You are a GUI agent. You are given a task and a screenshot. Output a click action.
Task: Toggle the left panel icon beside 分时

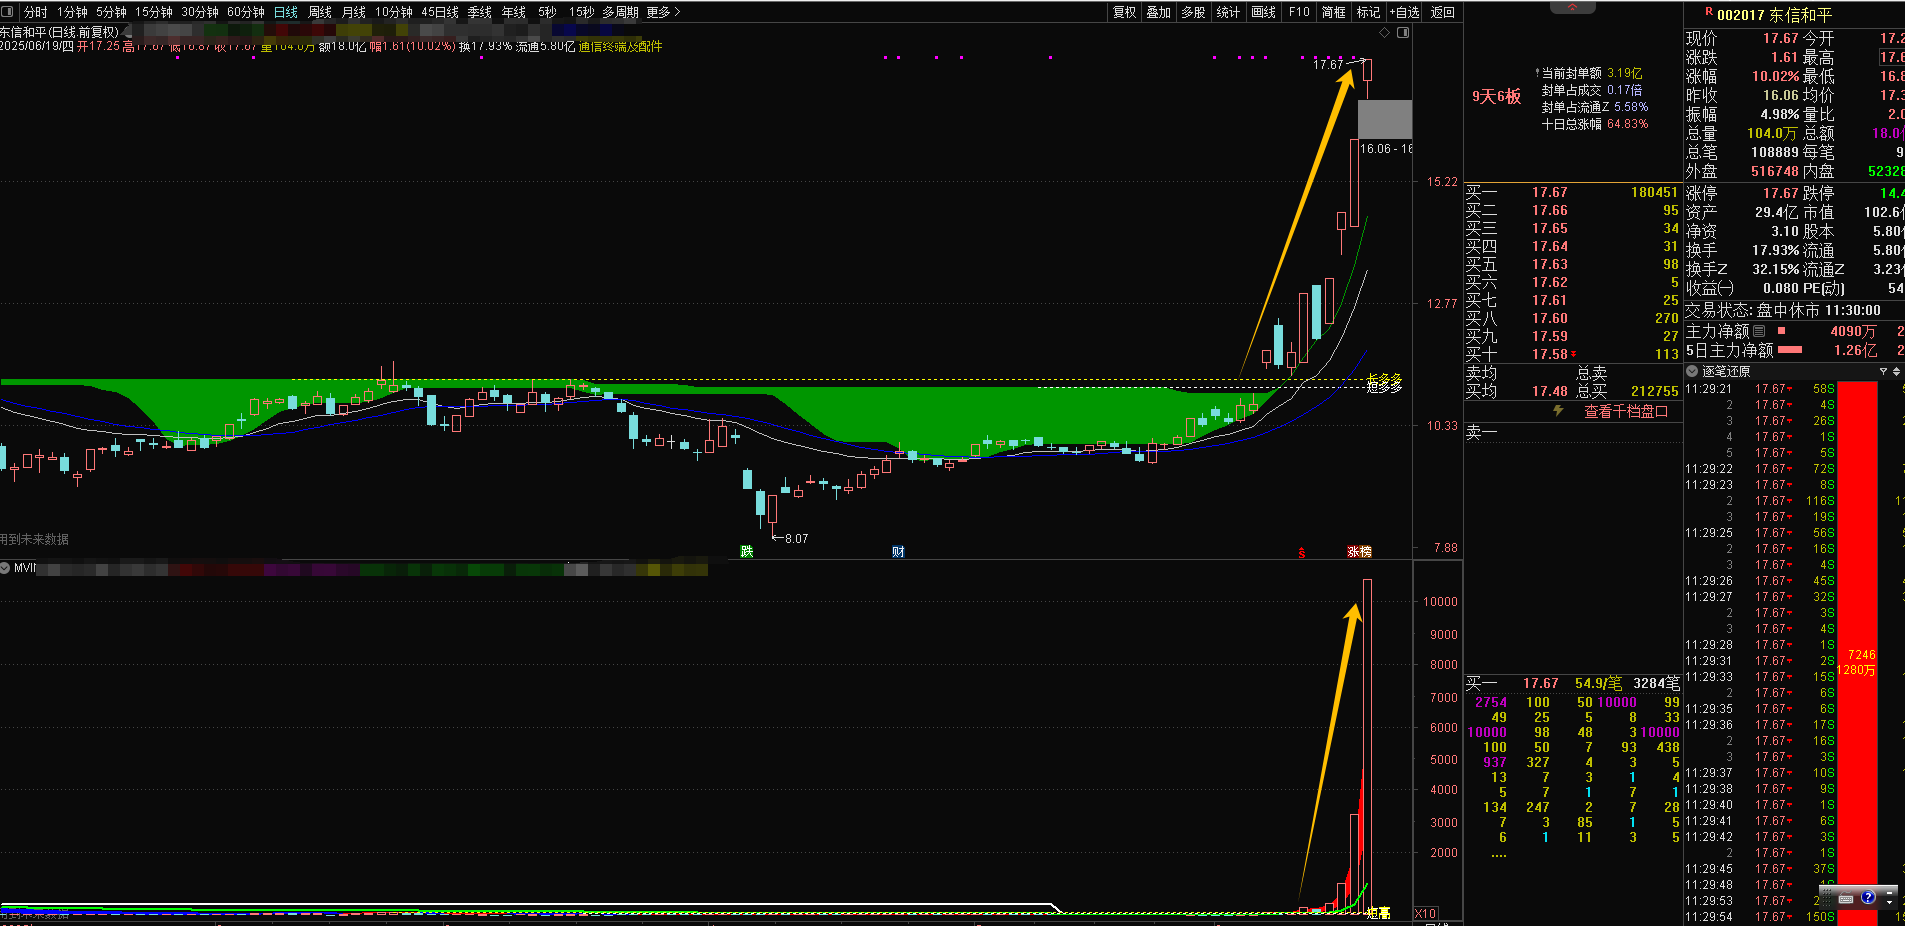[8, 12]
